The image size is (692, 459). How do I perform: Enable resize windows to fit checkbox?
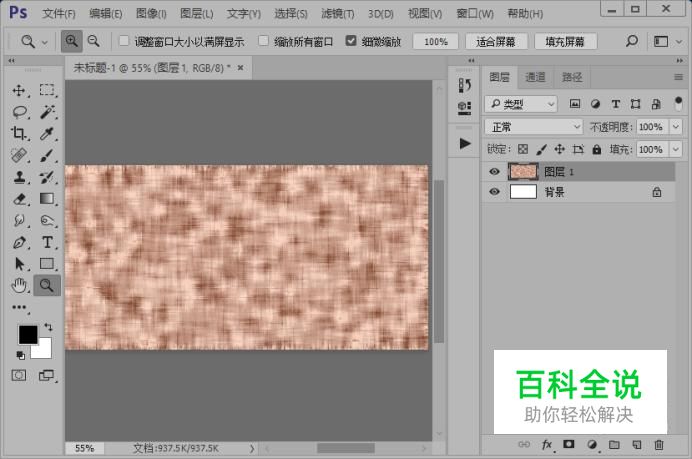pyautogui.click(x=124, y=41)
